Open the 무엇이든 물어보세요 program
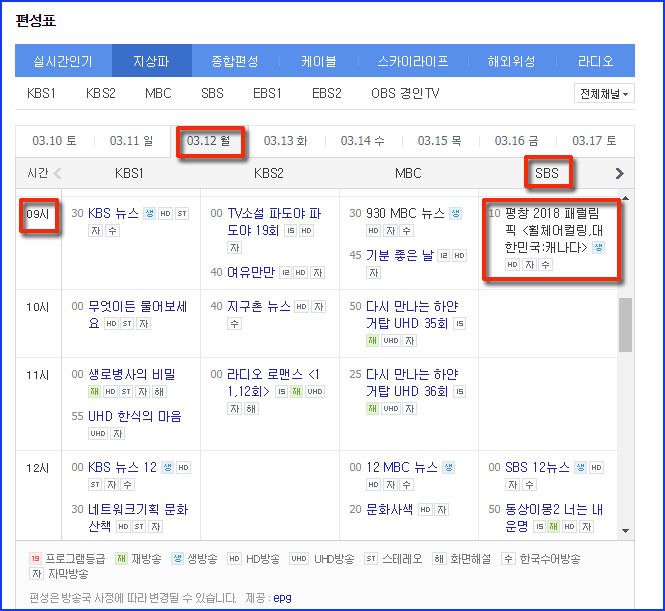Image resolution: width=665 pixels, height=611 pixels. 137,314
